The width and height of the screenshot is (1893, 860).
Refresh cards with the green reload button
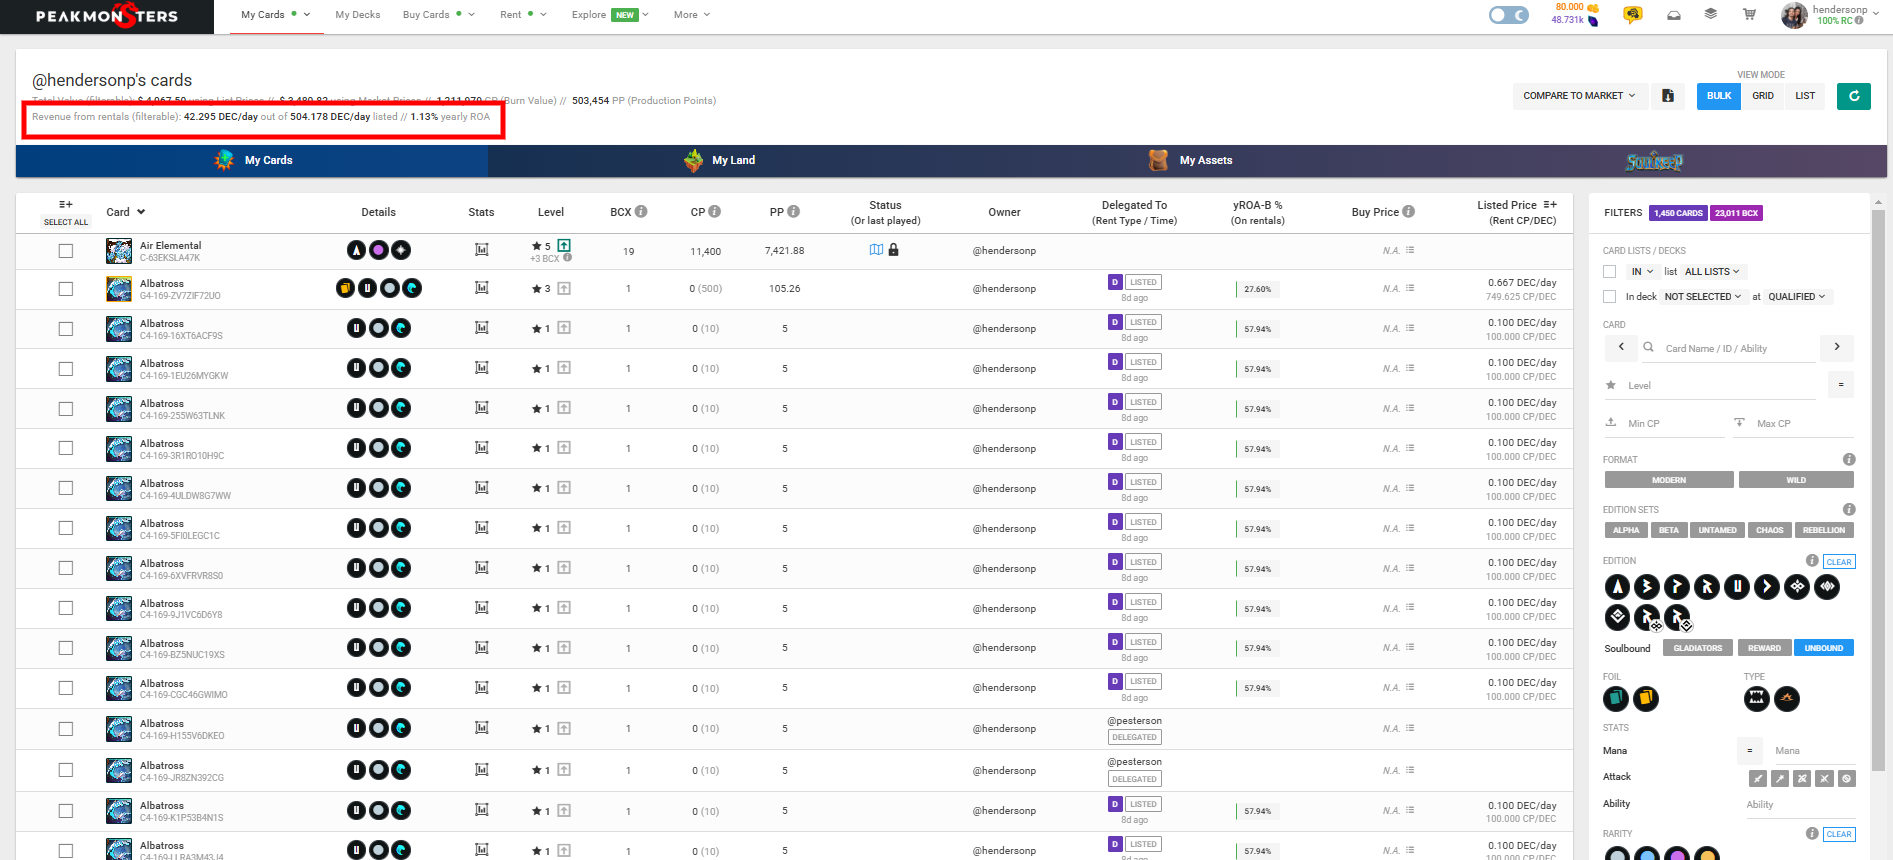pos(1854,96)
